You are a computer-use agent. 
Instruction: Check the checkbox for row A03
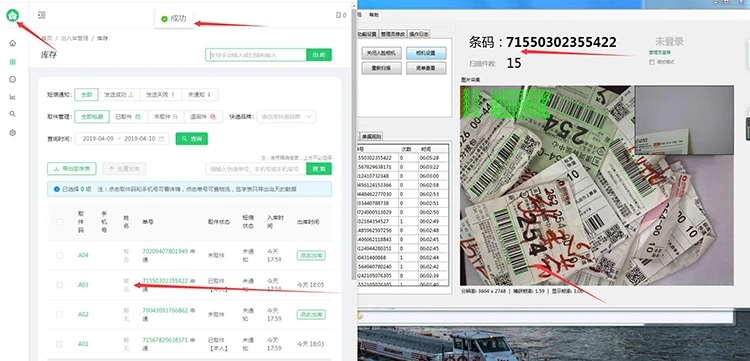(x=59, y=285)
